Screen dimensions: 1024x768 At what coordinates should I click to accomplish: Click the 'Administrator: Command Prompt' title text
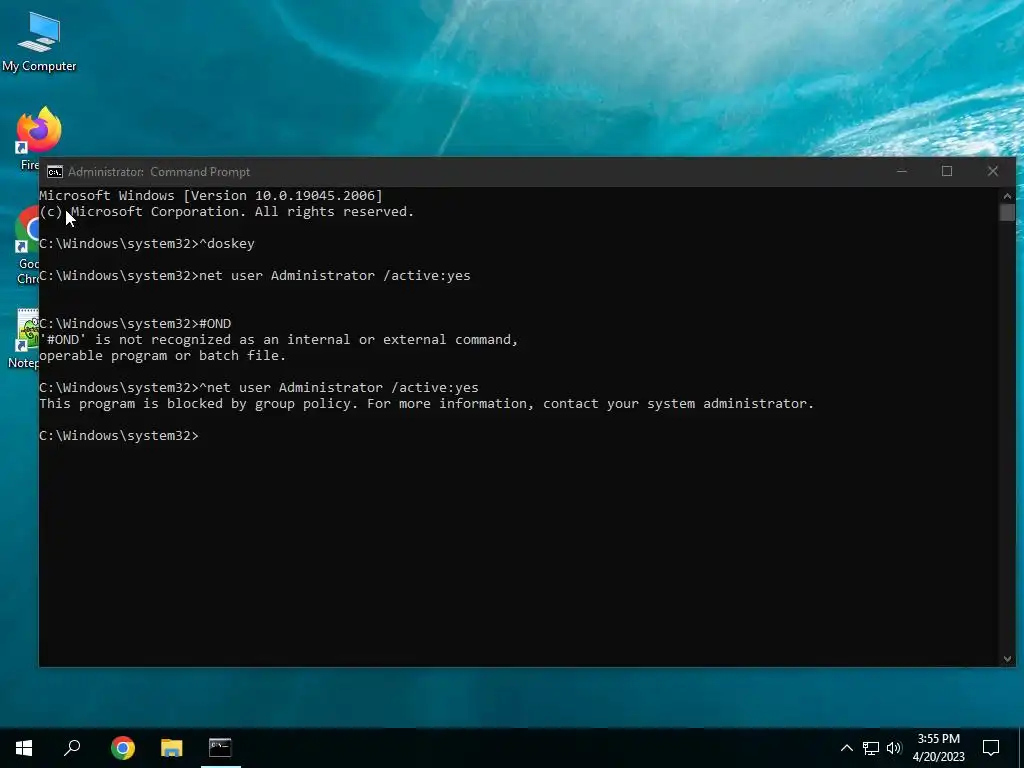[x=159, y=172]
